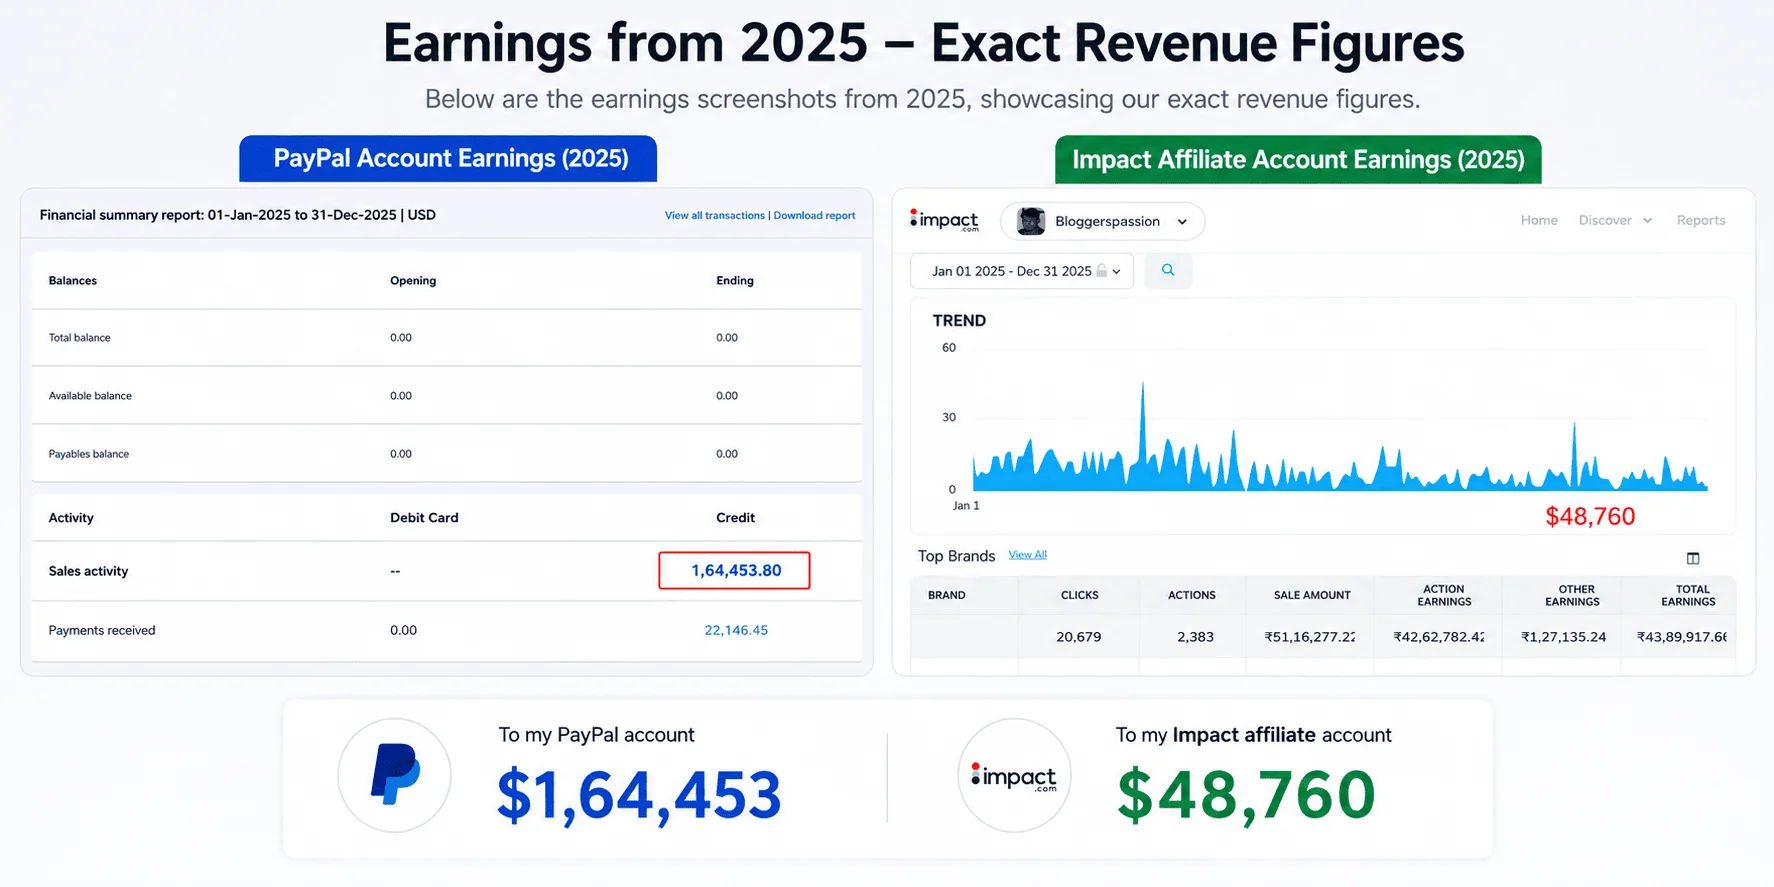
Task: Click the red $48,760 chart label
Action: (x=1590, y=517)
